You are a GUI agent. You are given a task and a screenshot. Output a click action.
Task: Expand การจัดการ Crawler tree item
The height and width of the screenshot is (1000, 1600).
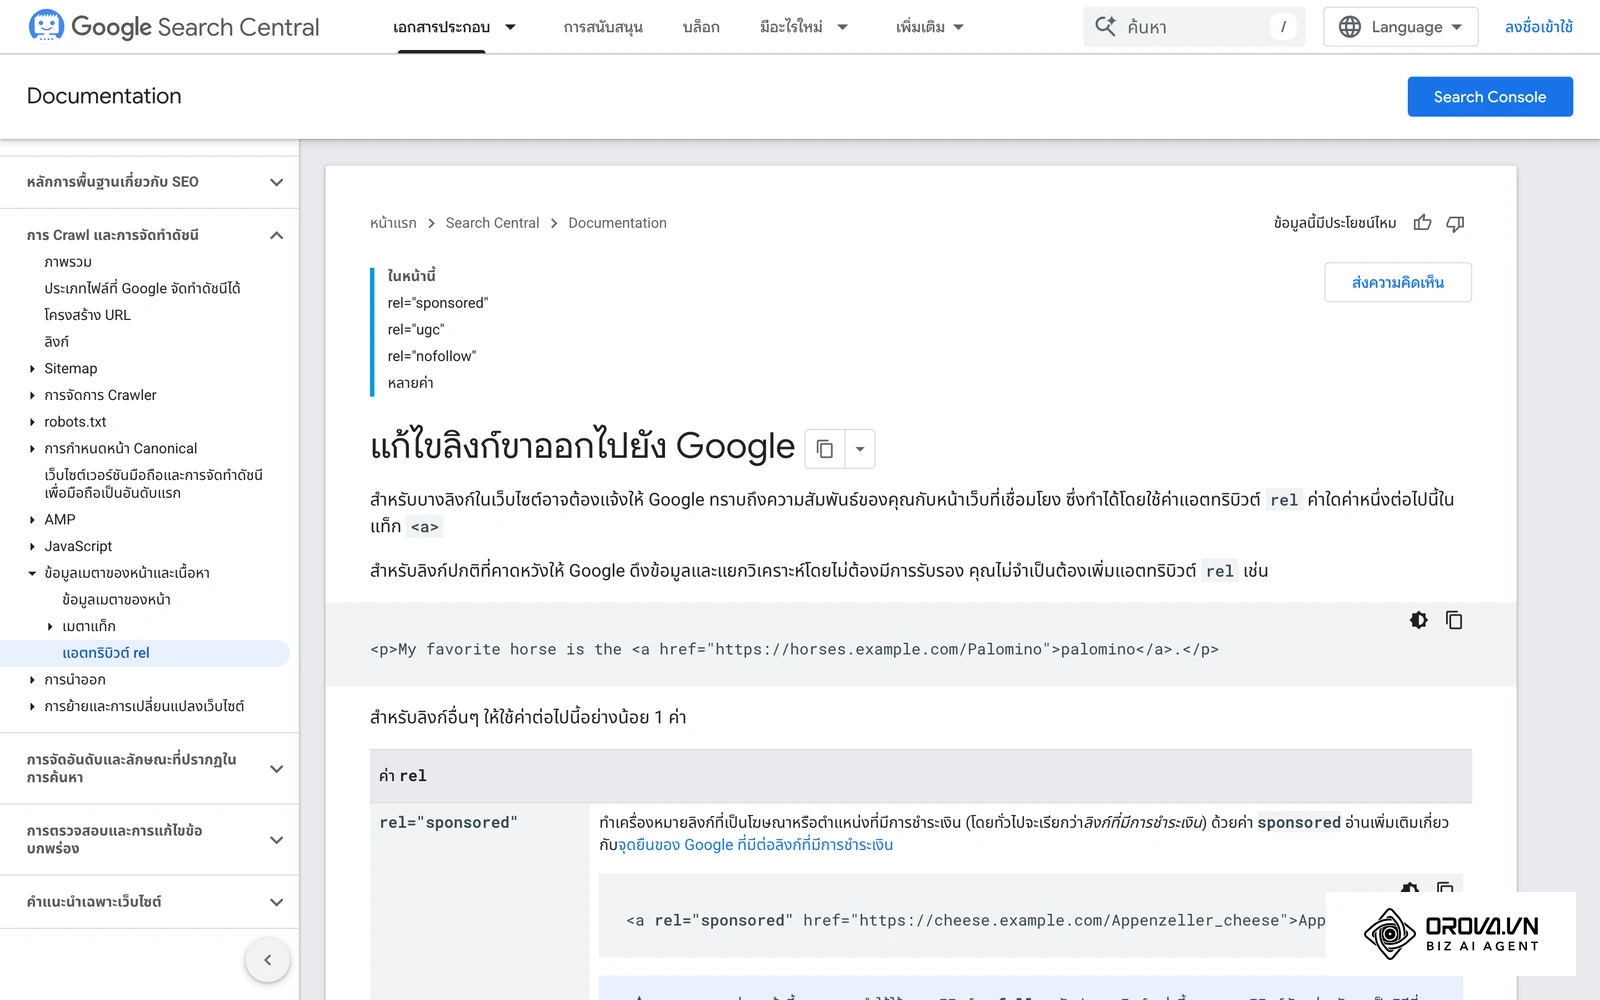[32, 396]
